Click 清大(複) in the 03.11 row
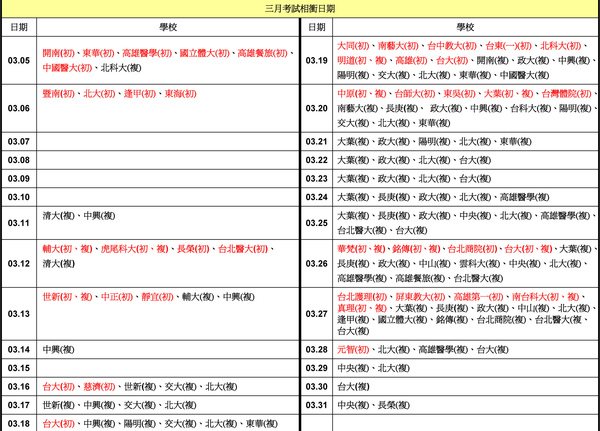This screenshot has height=431, width=600. [x=59, y=216]
